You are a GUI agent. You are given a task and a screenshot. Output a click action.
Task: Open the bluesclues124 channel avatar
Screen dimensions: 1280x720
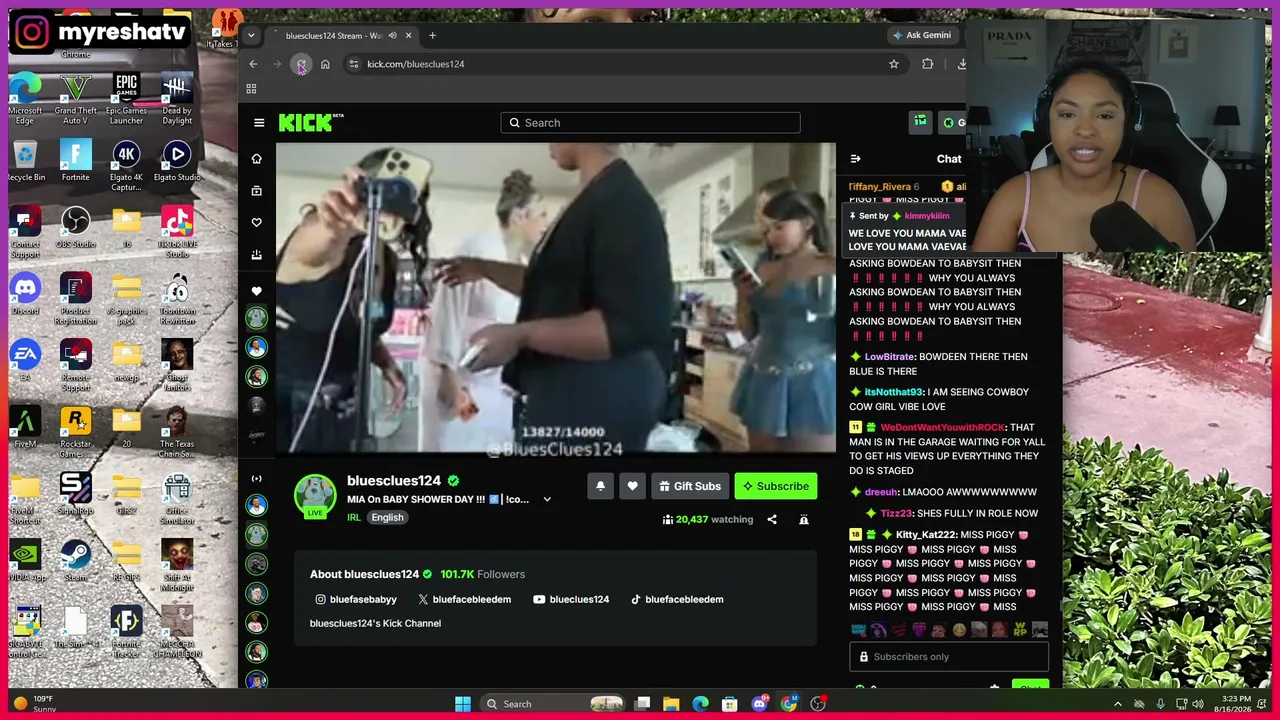coord(315,496)
